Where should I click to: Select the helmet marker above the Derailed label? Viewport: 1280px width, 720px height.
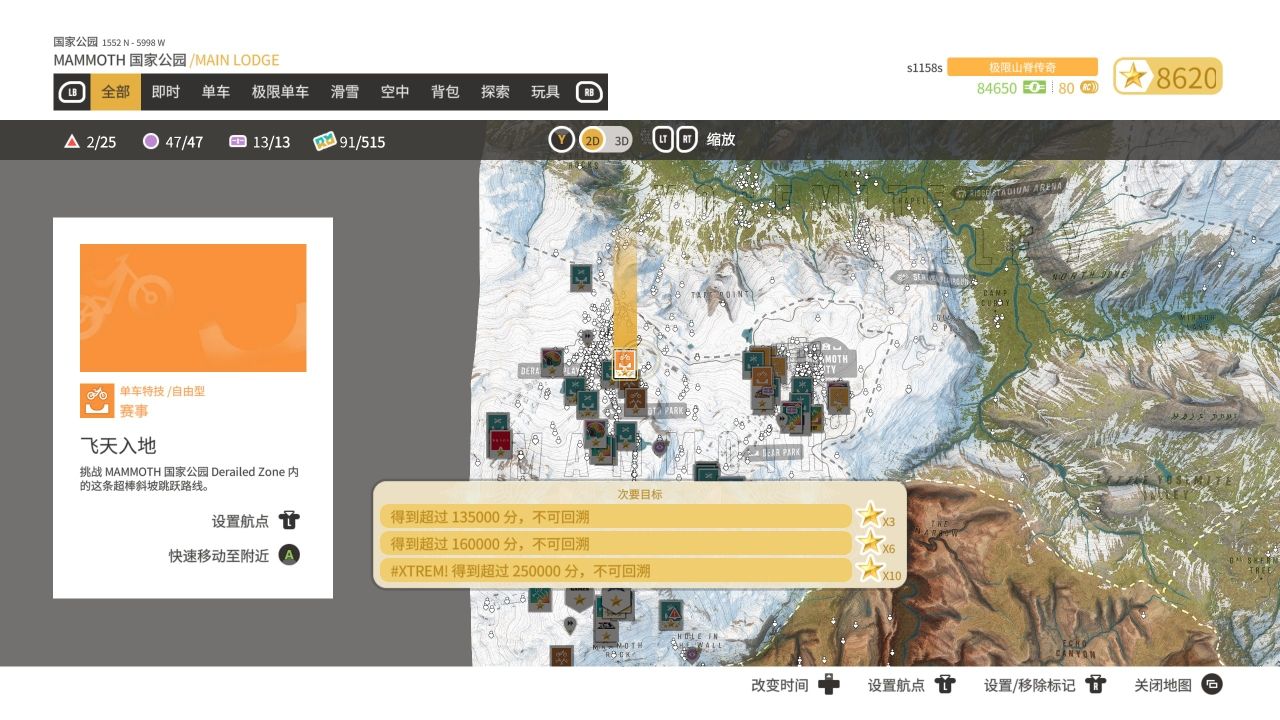coord(552,361)
